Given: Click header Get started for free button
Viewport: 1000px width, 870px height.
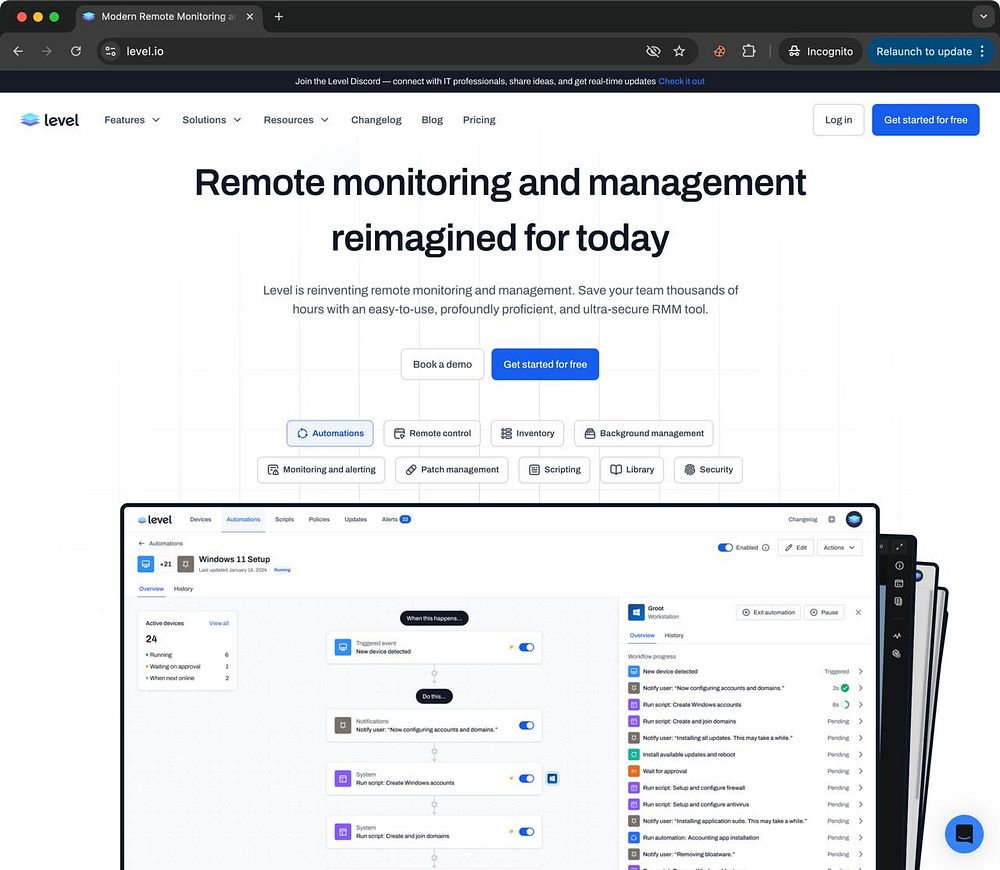Looking at the screenshot, I should 925,120.
